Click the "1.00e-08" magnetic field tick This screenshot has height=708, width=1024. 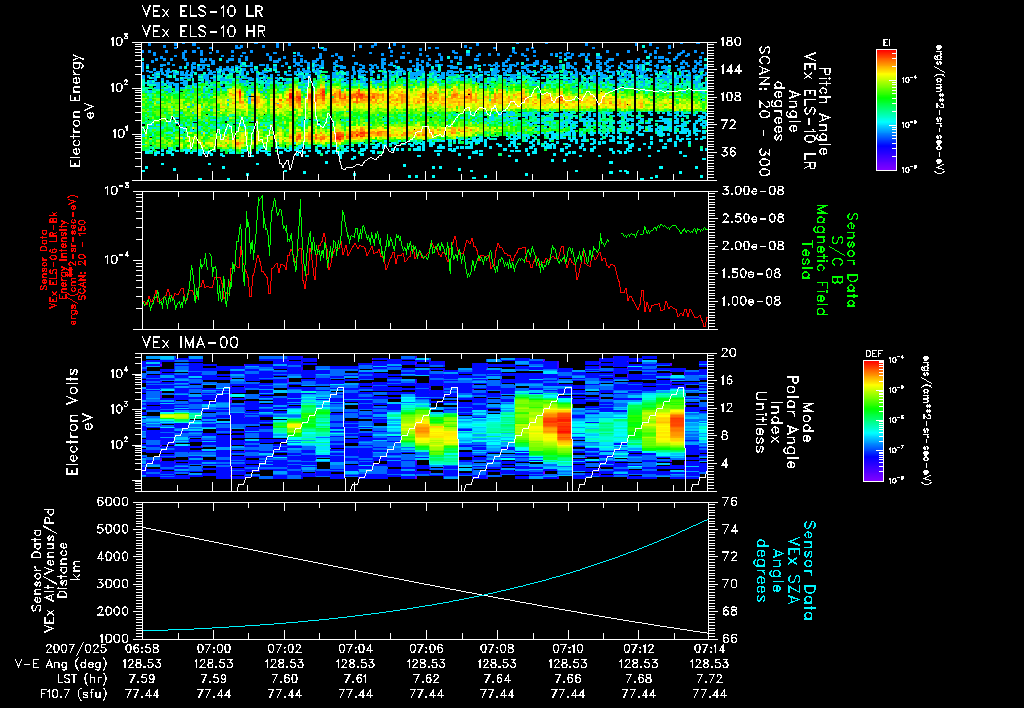(751, 301)
